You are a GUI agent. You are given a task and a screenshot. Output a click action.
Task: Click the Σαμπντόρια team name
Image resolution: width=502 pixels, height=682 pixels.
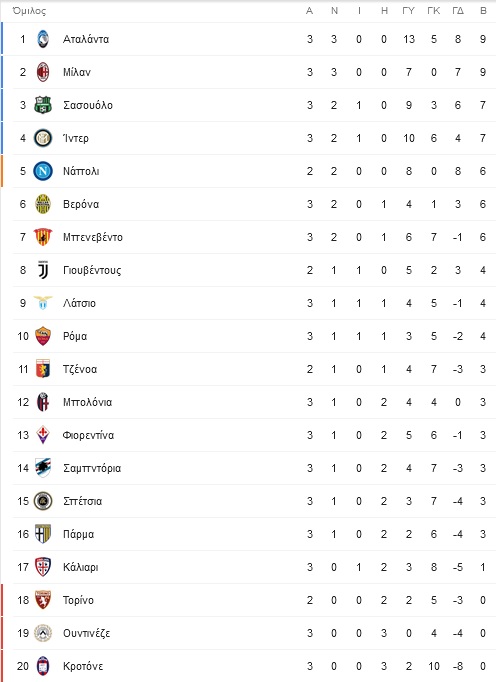(x=92, y=468)
